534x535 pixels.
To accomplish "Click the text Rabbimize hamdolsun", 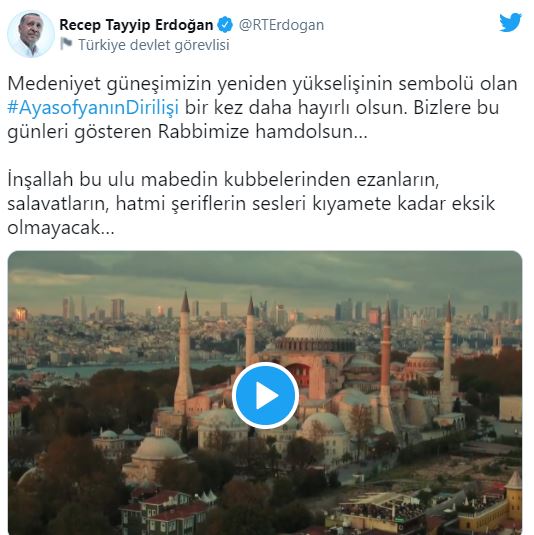I will click(x=263, y=132).
